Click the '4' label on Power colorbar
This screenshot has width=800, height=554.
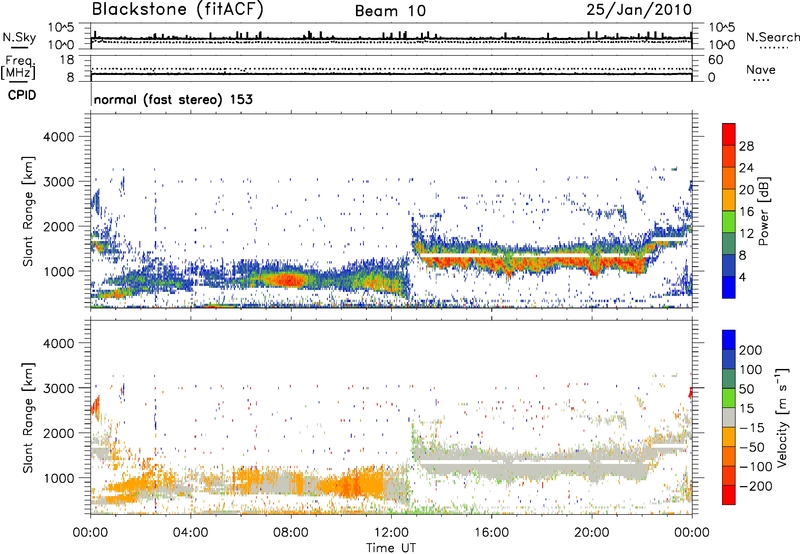[x=742, y=277]
